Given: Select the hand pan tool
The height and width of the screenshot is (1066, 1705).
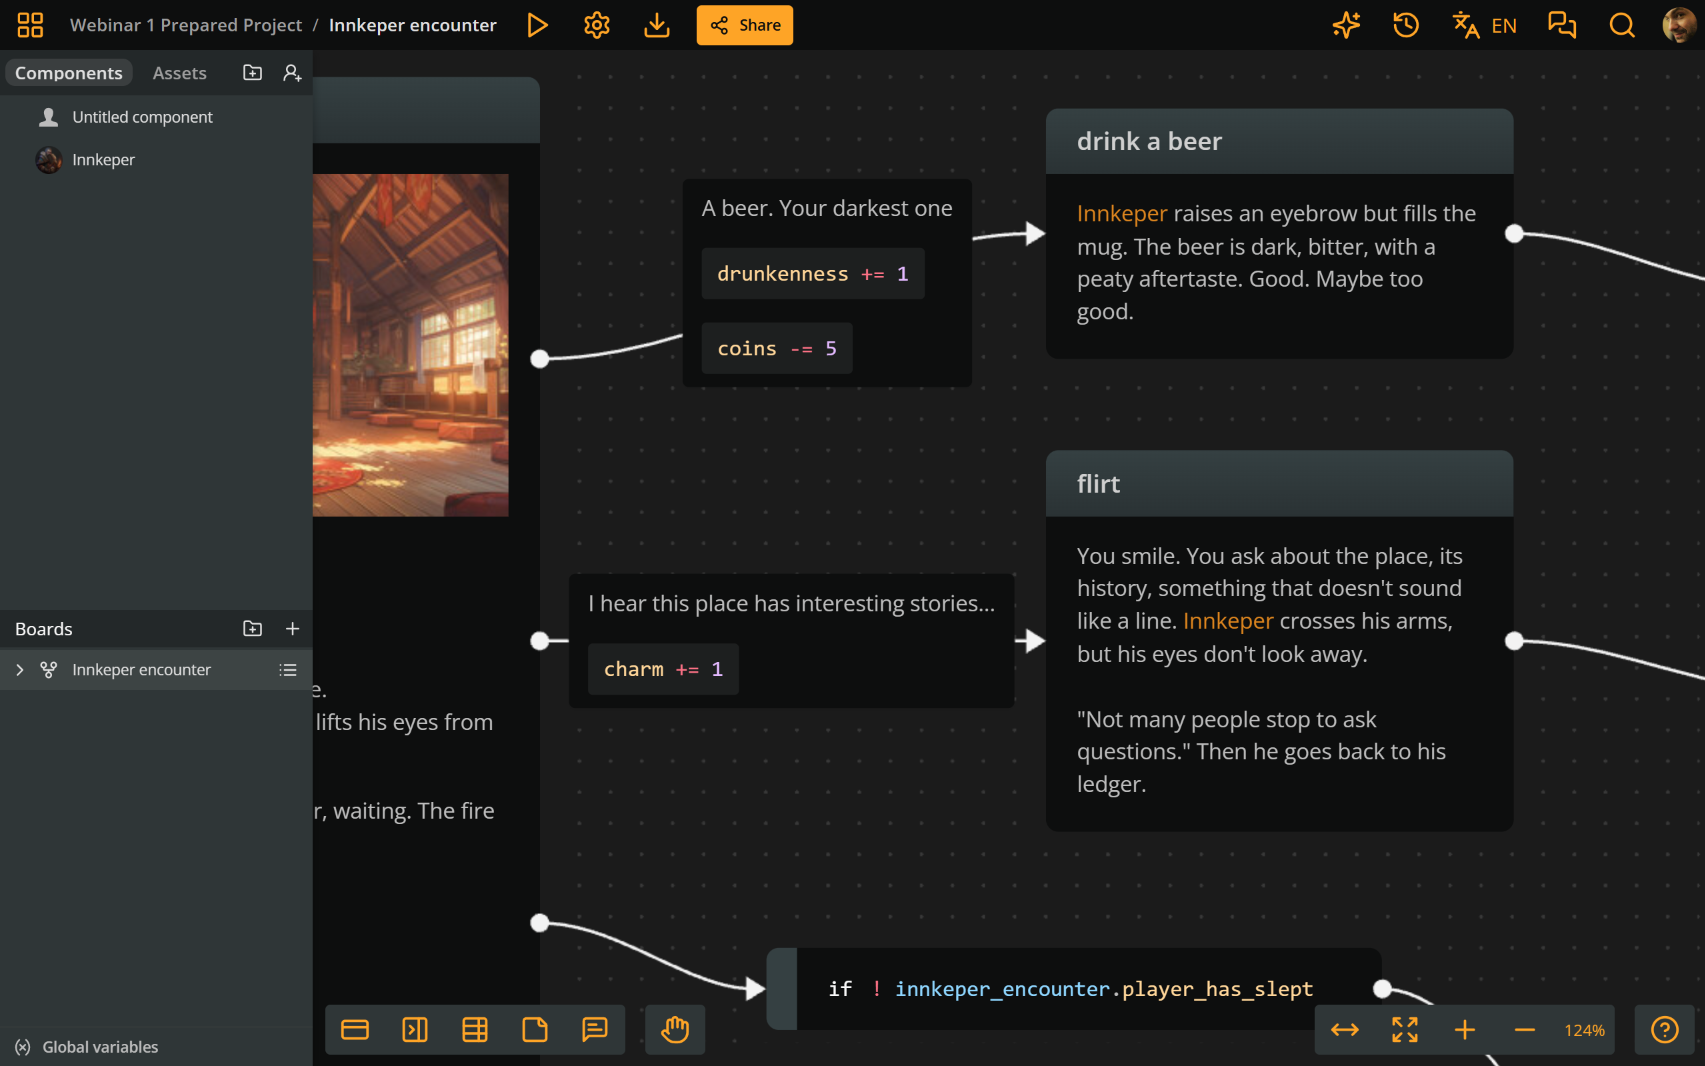Looking at the screenshot, I should tap(675, 1030).
